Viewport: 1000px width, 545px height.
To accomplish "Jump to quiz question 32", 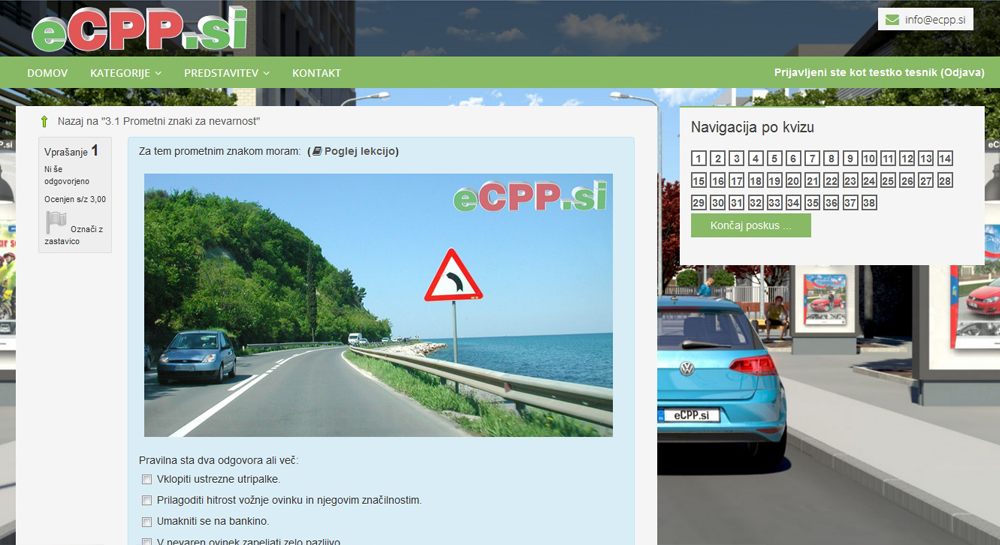I will pyautogui.click(x=756, y=203).
